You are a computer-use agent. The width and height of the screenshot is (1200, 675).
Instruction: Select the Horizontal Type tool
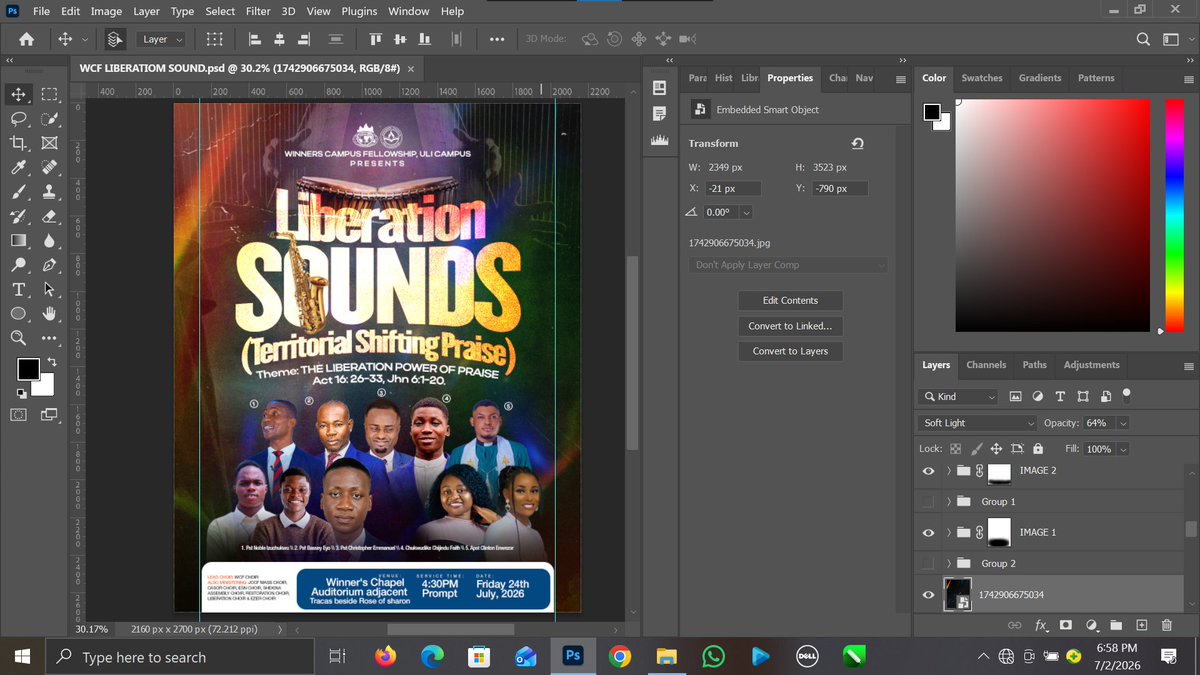point(18,289)
